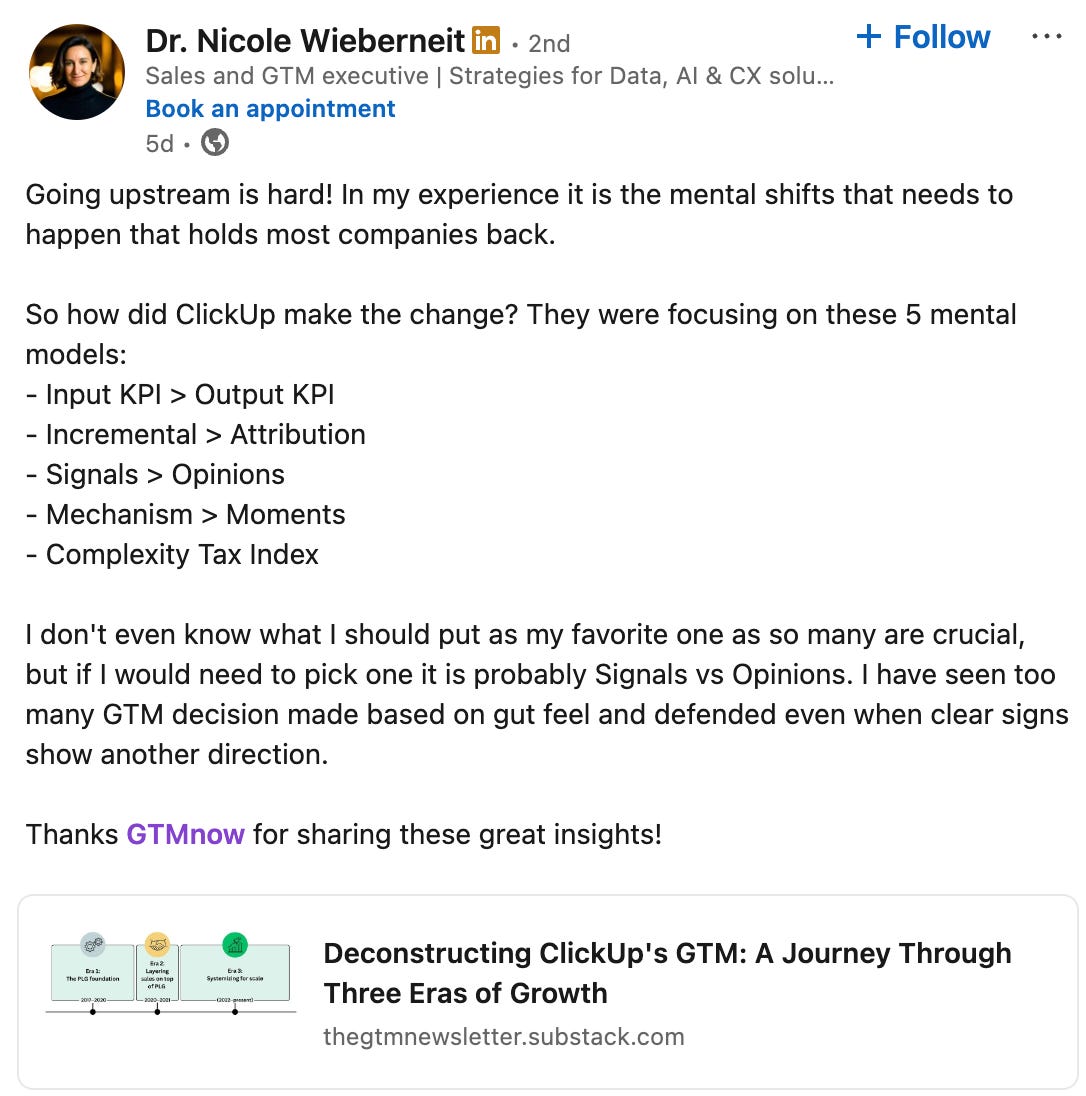Viewport: 1086px width, 1096px height.
Task: Click the Sales and GTM executive headline
Action: pos(490,75)
